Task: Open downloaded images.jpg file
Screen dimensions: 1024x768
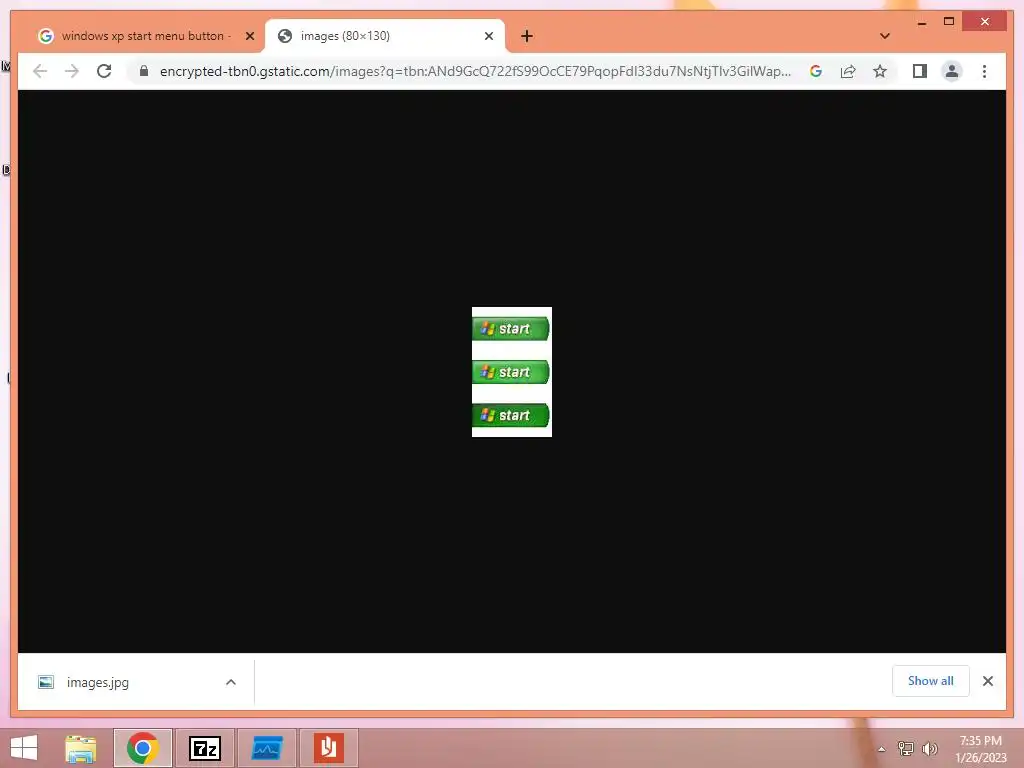Action: (x=97, y=682)
